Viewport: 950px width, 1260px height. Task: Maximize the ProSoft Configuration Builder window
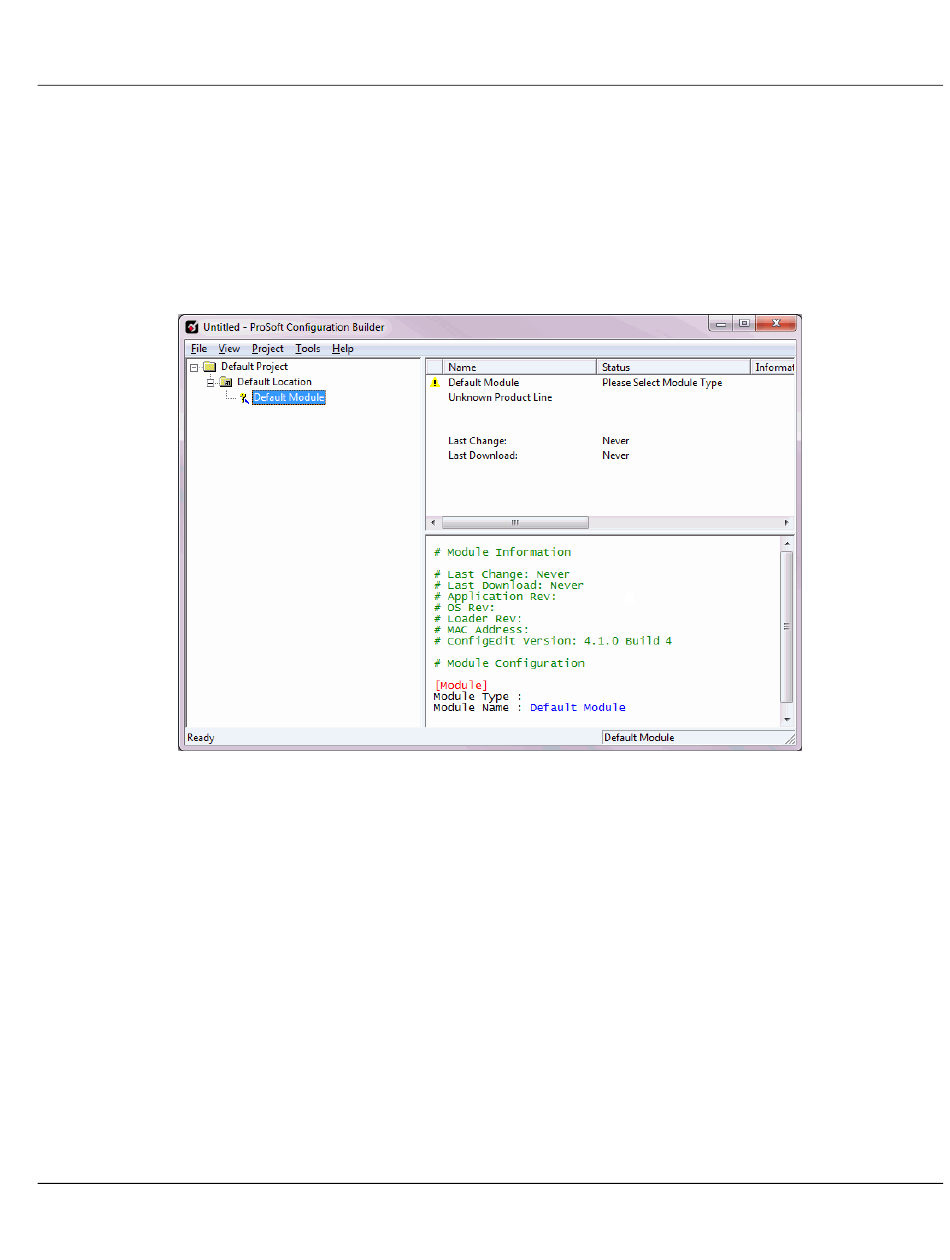click(x=744, y=324)
